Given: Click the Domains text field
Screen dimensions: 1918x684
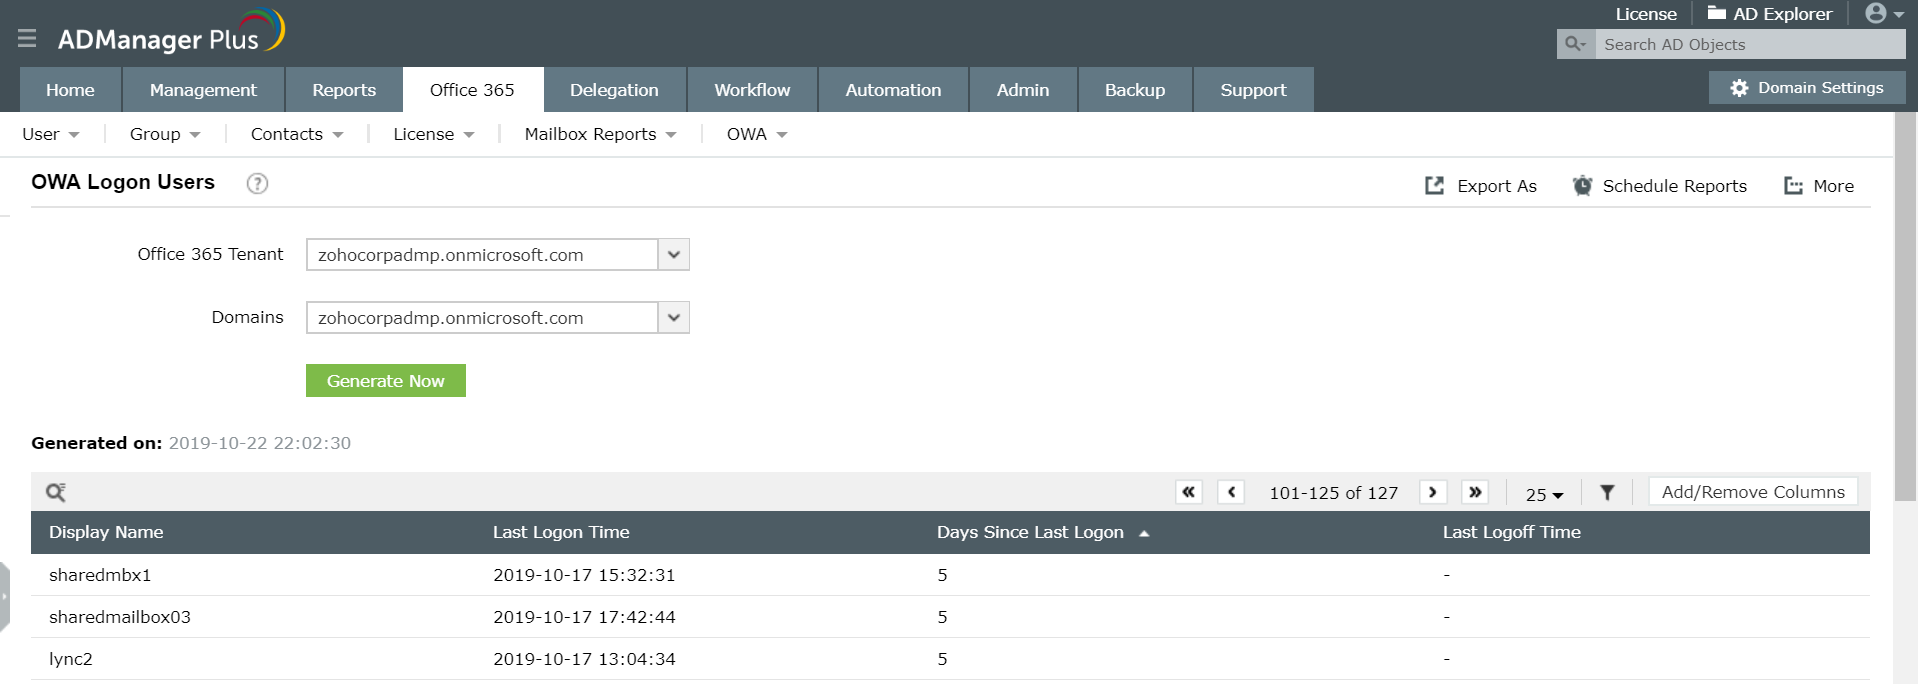Looking at the screenshot, I should pos(482,318).
